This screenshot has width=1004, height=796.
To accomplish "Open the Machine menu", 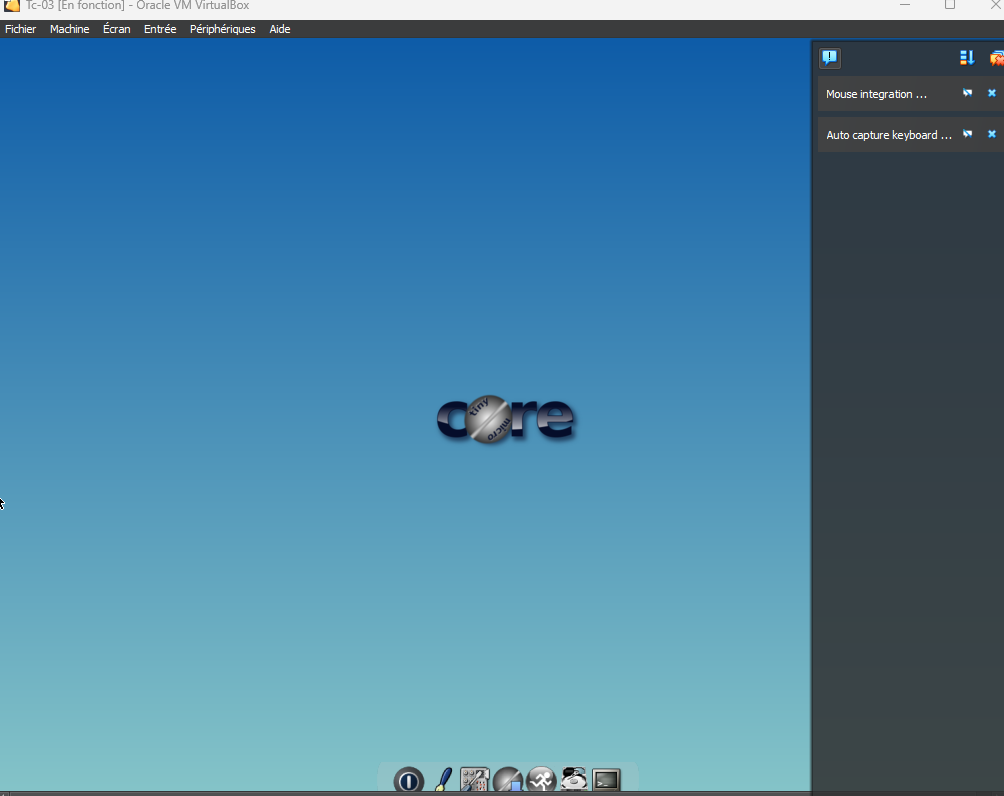I will click(70, 29).
